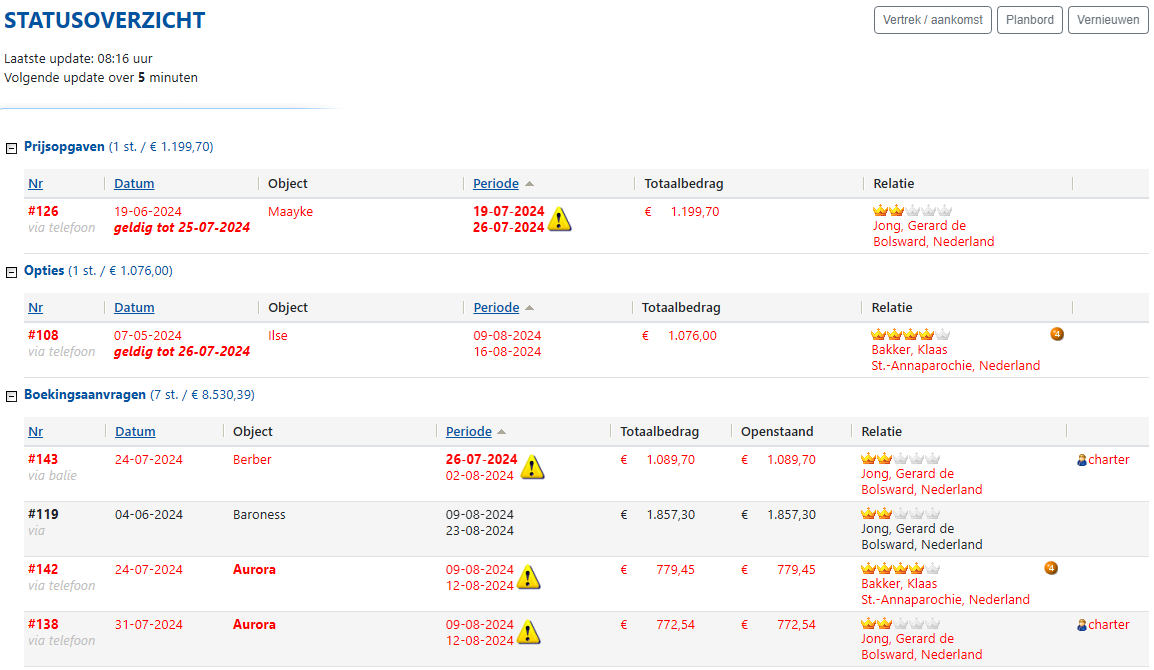Sort Opties table by Nr column

coord(35,308)
